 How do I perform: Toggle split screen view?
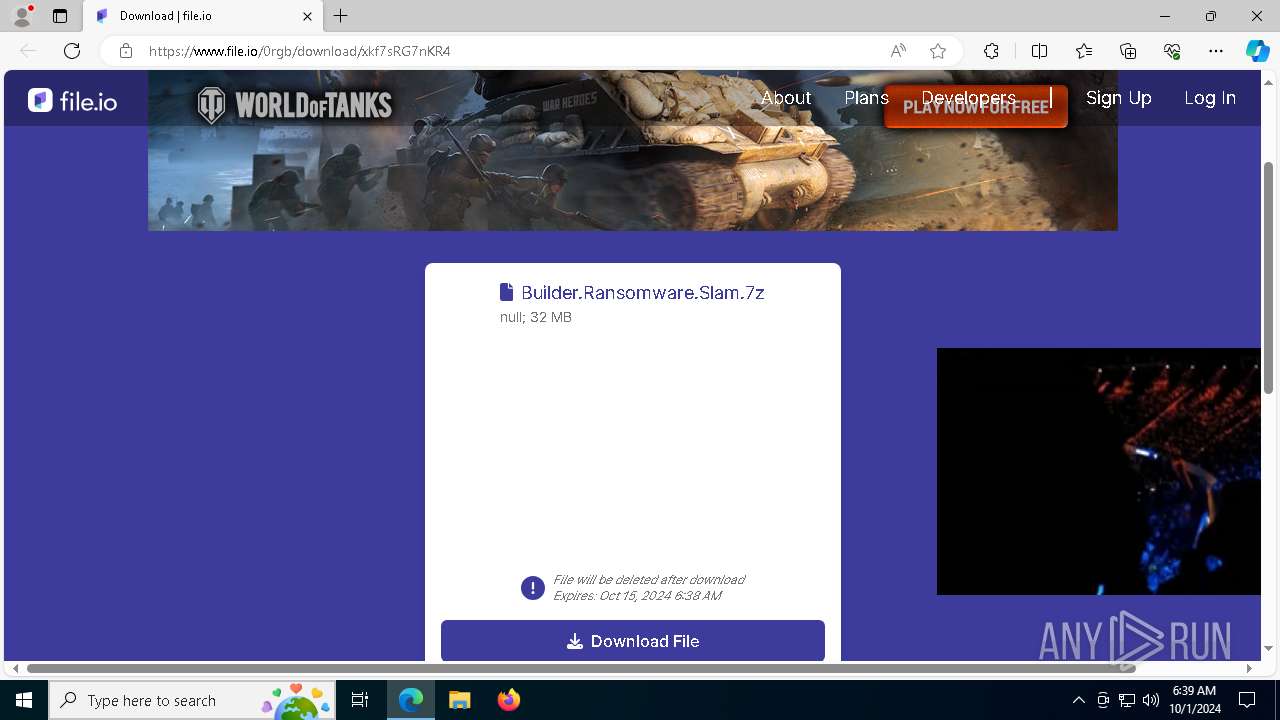click(x=1039, y=51)
